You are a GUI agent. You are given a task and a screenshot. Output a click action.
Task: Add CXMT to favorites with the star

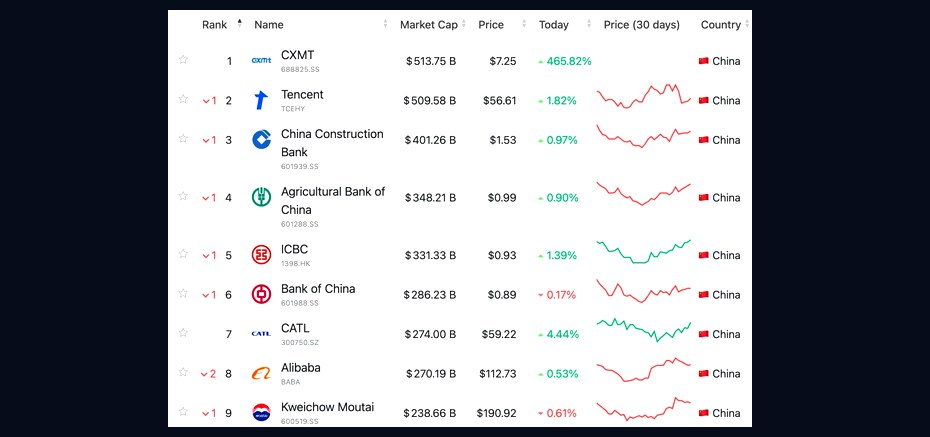click(x=183, y=59)
